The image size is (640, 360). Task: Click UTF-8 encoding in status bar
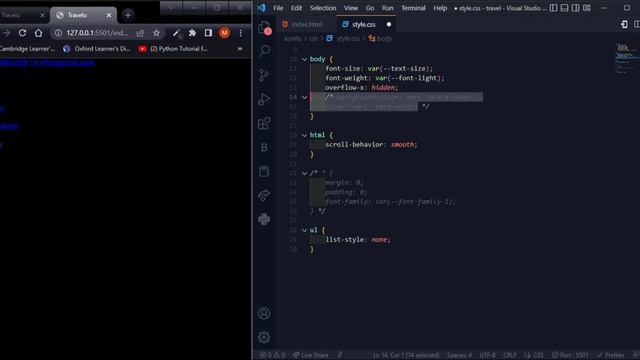[487, 355]
